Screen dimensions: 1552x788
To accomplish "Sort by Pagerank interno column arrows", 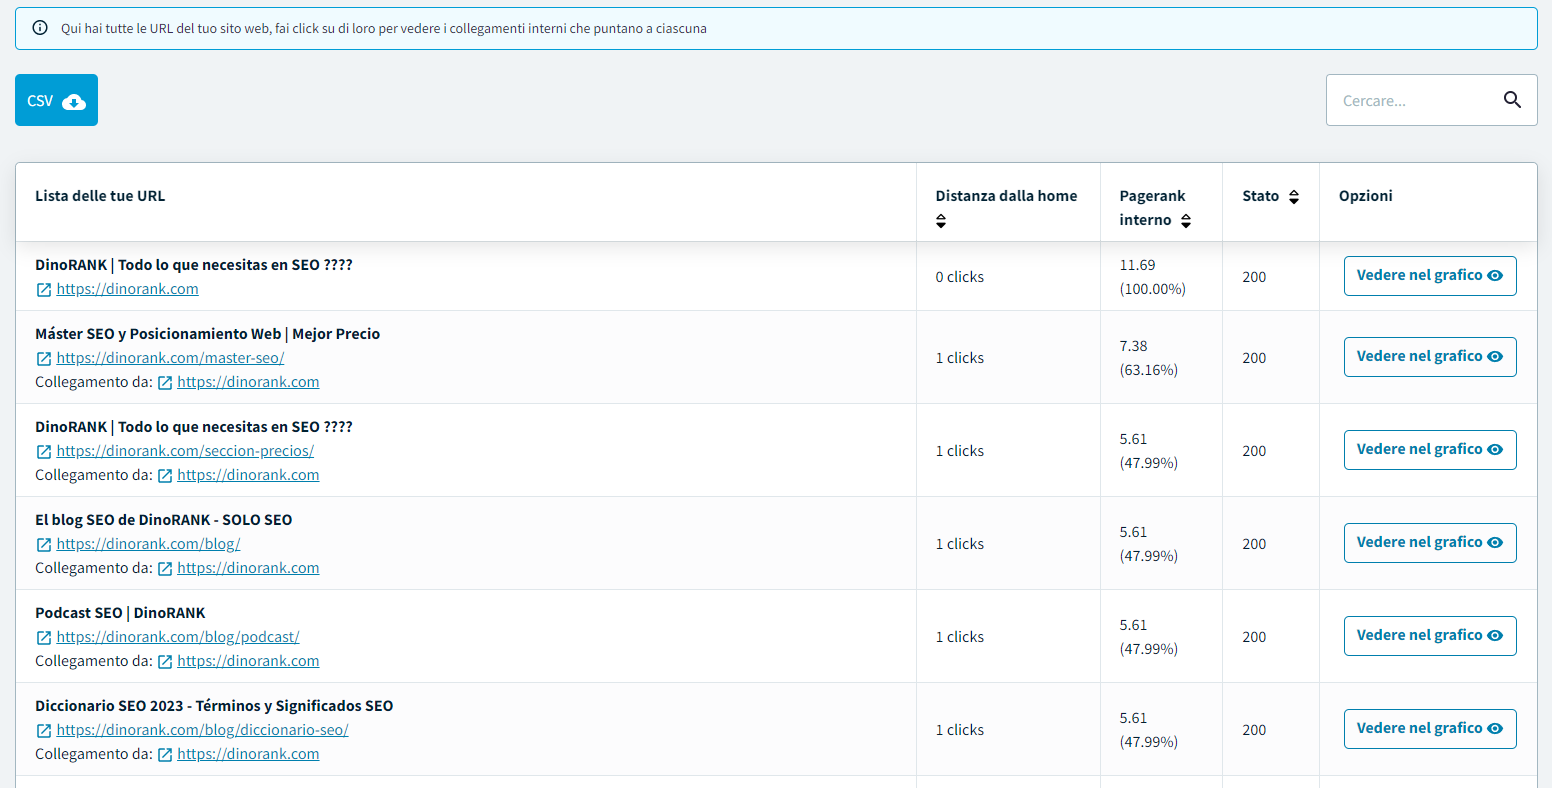I will (x=1185, y=221).
